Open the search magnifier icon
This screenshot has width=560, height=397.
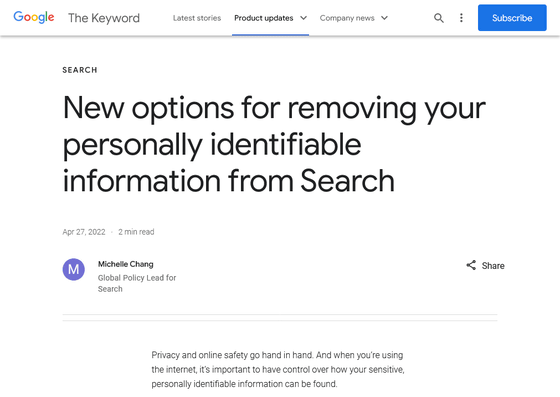(439, 18)
